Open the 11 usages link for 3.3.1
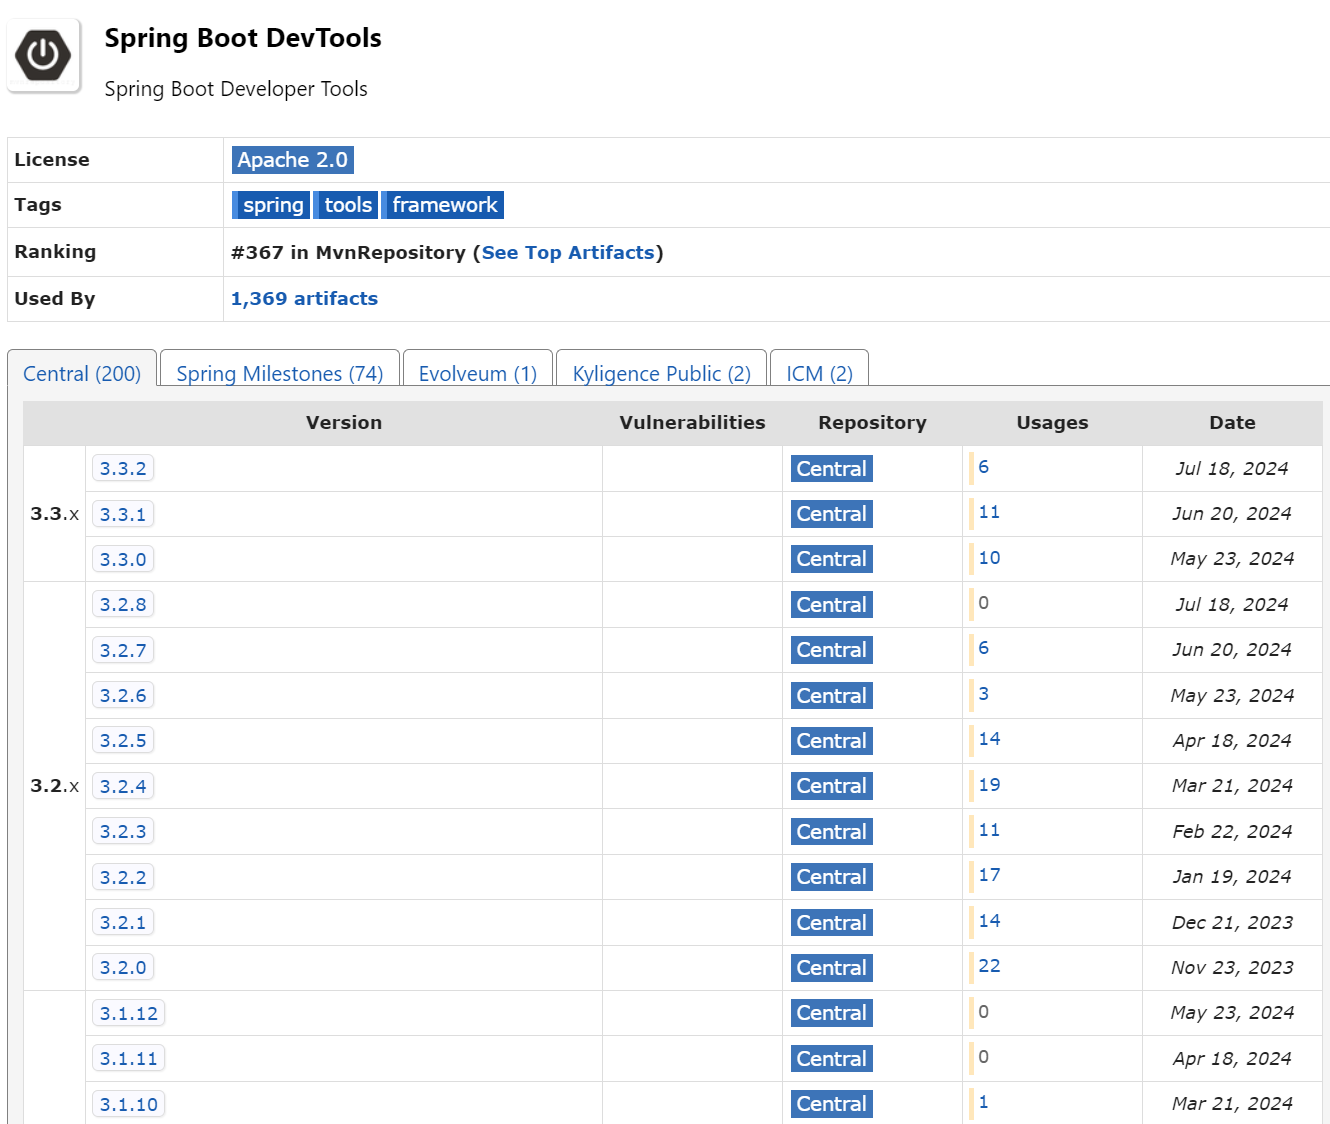The height and width of the screenshot is (1124, 1330). coord(989,512)
